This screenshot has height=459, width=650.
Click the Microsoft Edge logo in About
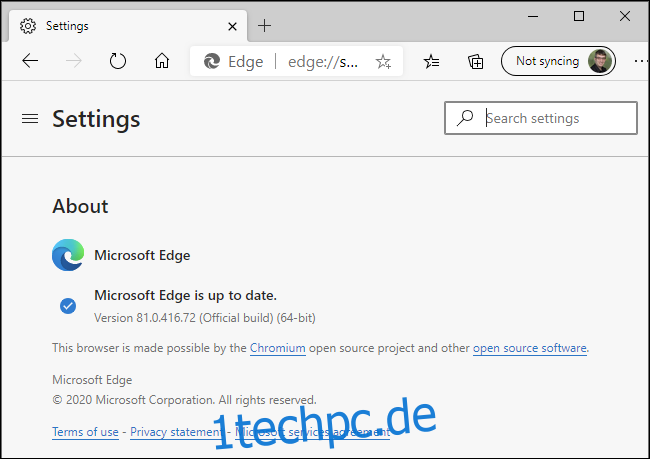[68, 255]
